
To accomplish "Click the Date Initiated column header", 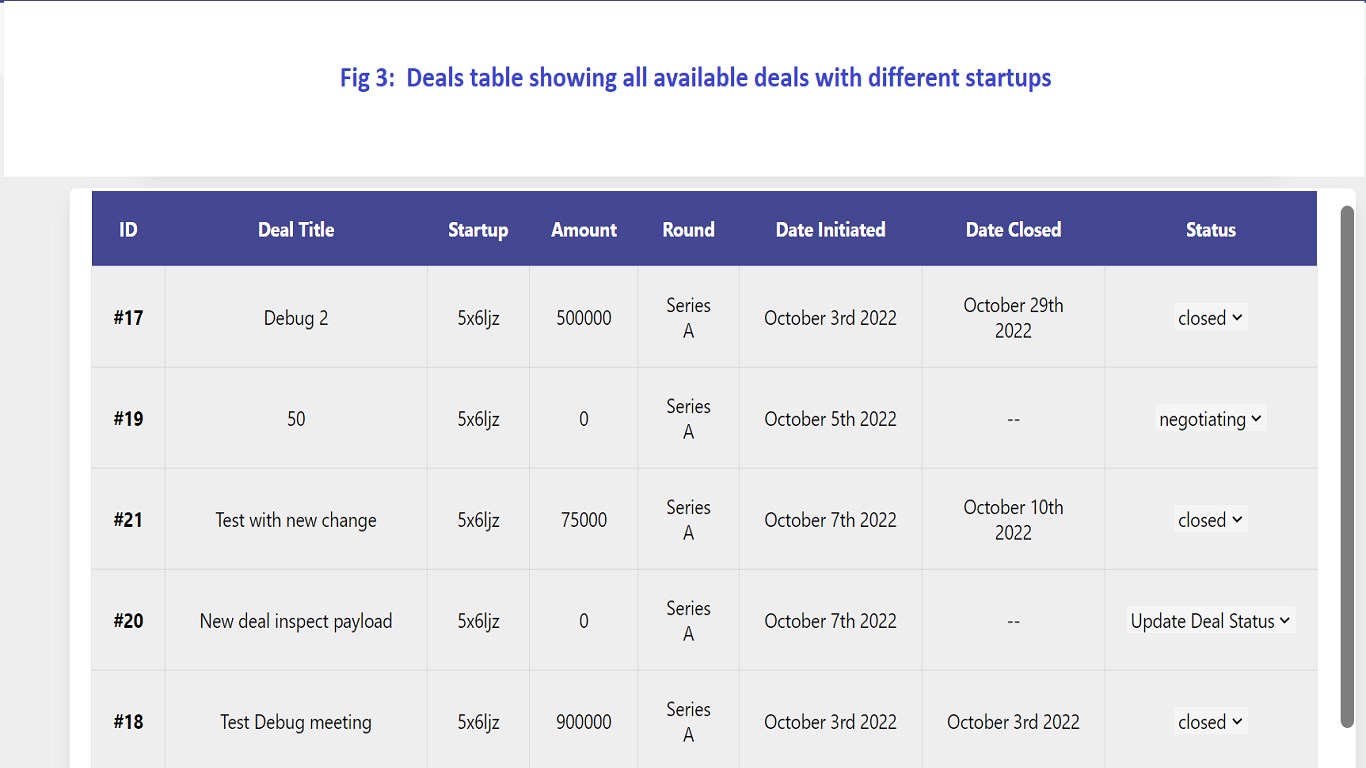I will (830, 230).
